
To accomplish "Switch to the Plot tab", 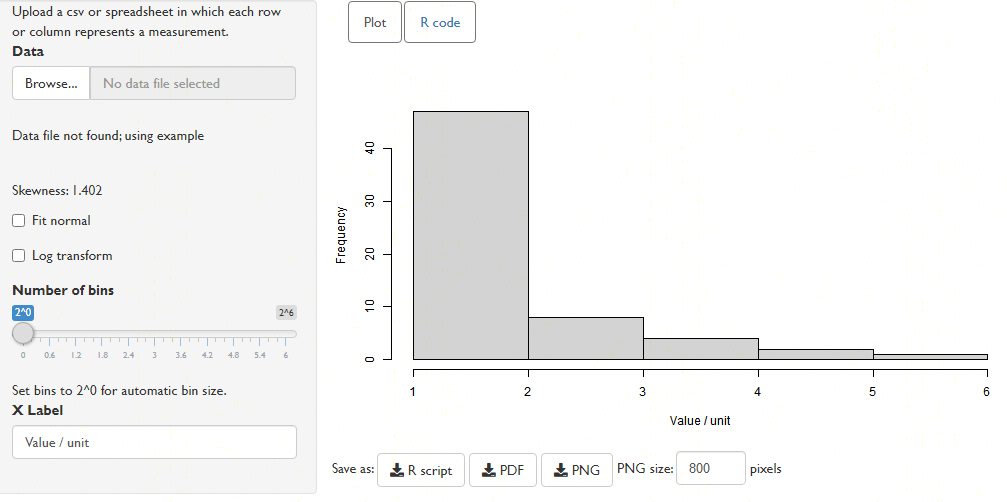I will coord(375,22).
